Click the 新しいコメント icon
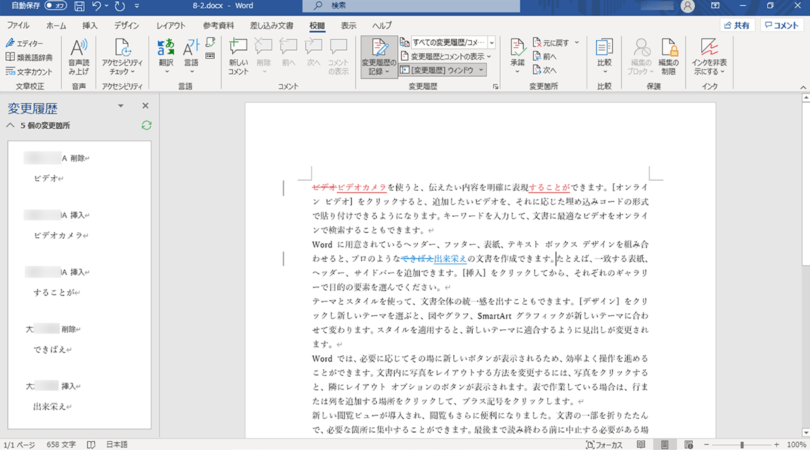This screenshot has width=810, height=450. tap(238, 56)
